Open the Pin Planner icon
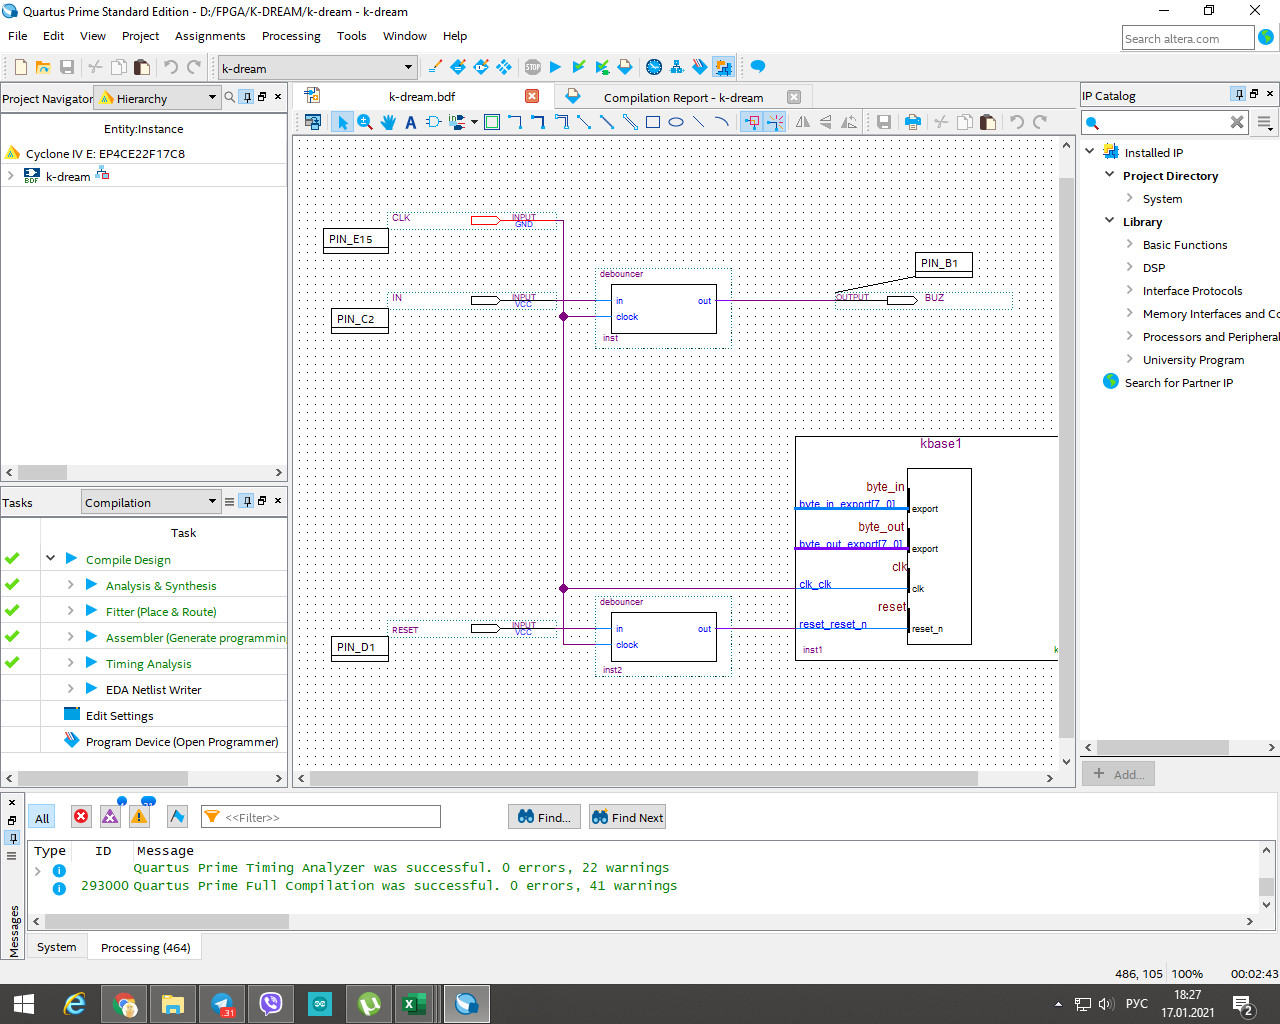 pyautogui.click(x=481, y=67)
